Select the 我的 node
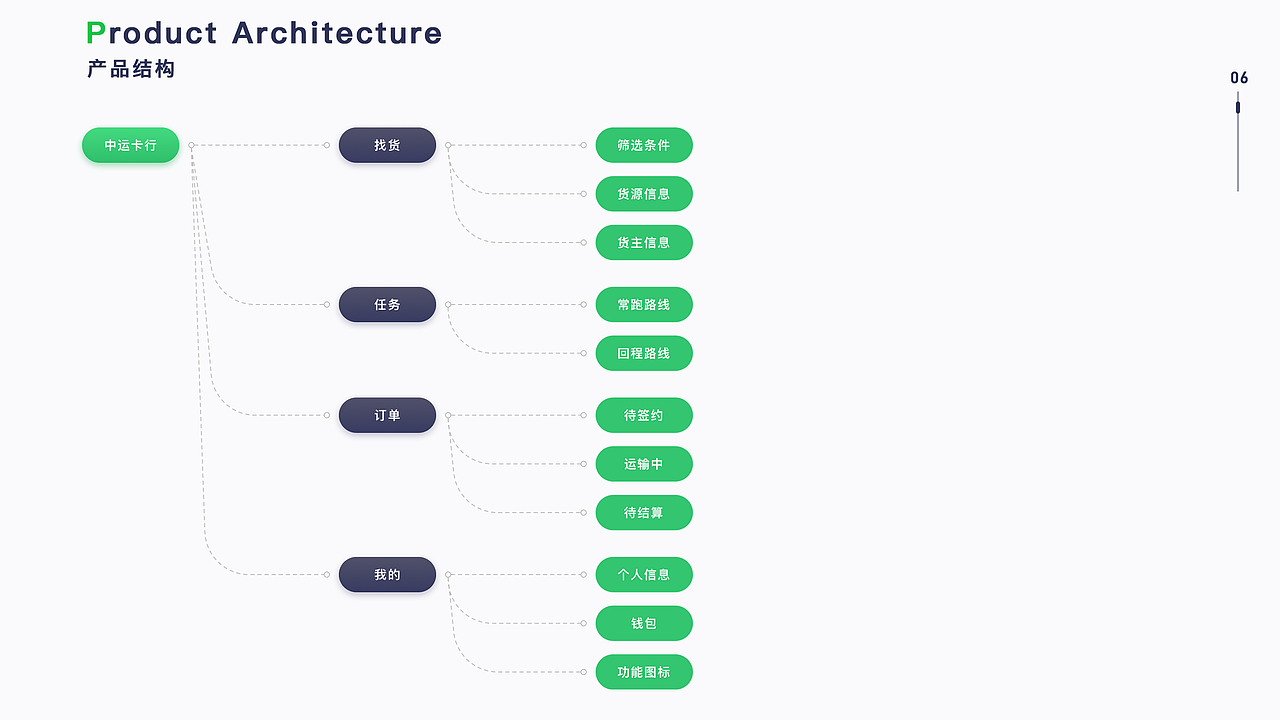Image resolution: width=1280 pixels, height=720 pixels. [x=387, y=575]
